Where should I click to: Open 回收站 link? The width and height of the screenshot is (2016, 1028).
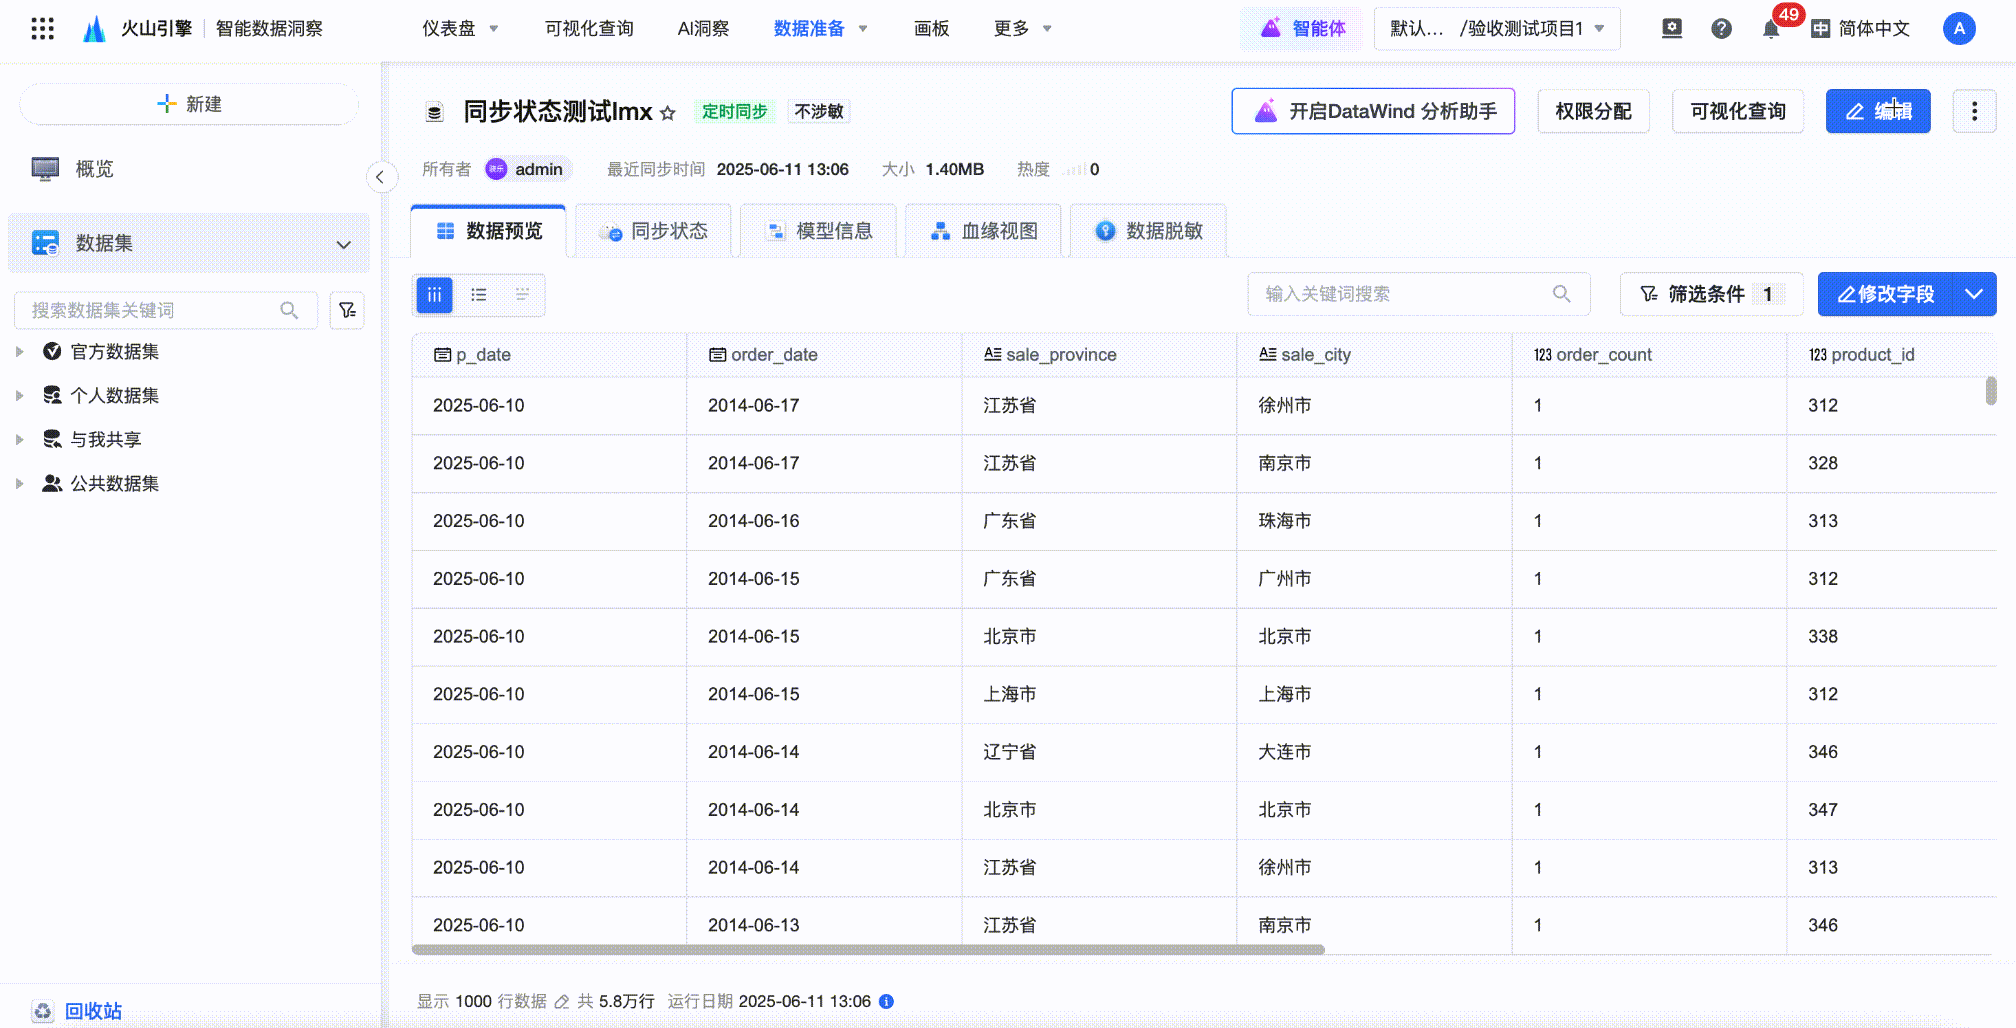click(93, 1011)
